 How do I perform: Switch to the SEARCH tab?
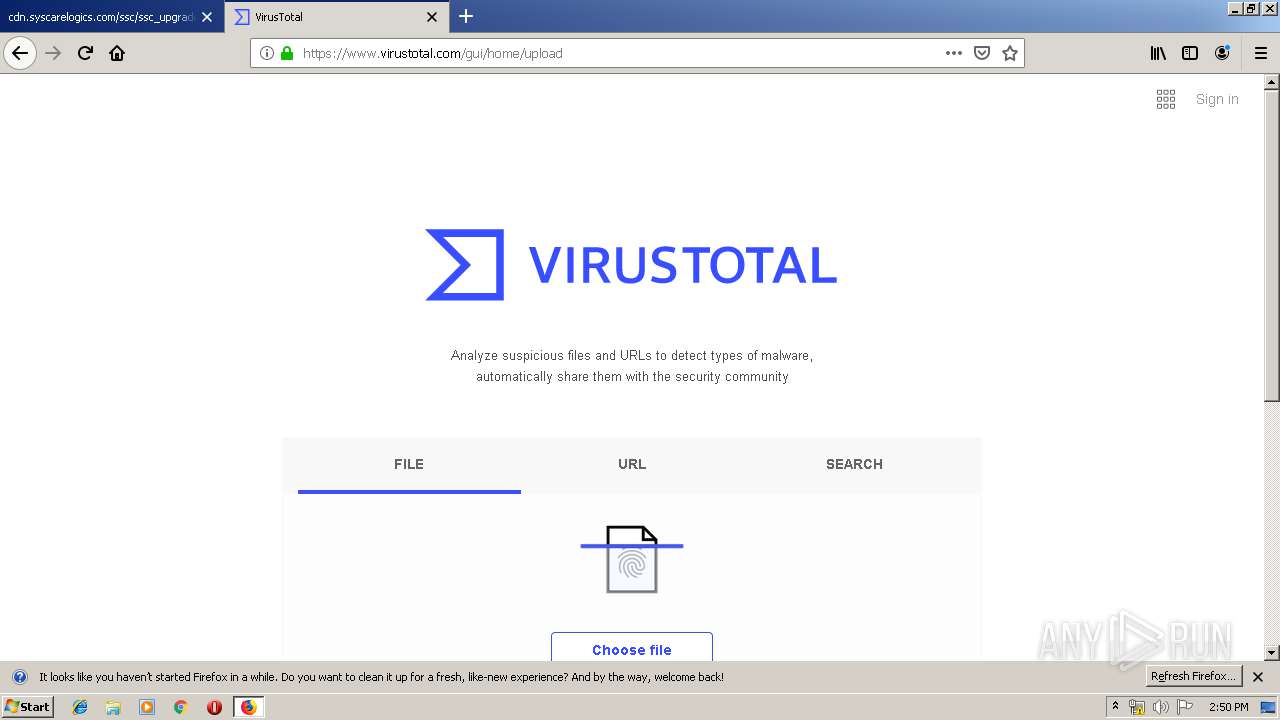[x=854, y=464]
